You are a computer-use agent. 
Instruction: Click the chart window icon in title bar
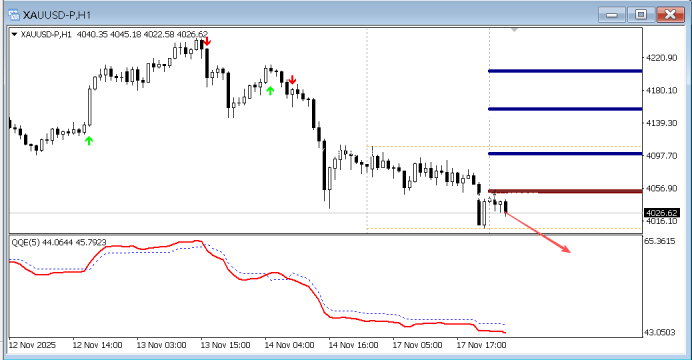14,15
